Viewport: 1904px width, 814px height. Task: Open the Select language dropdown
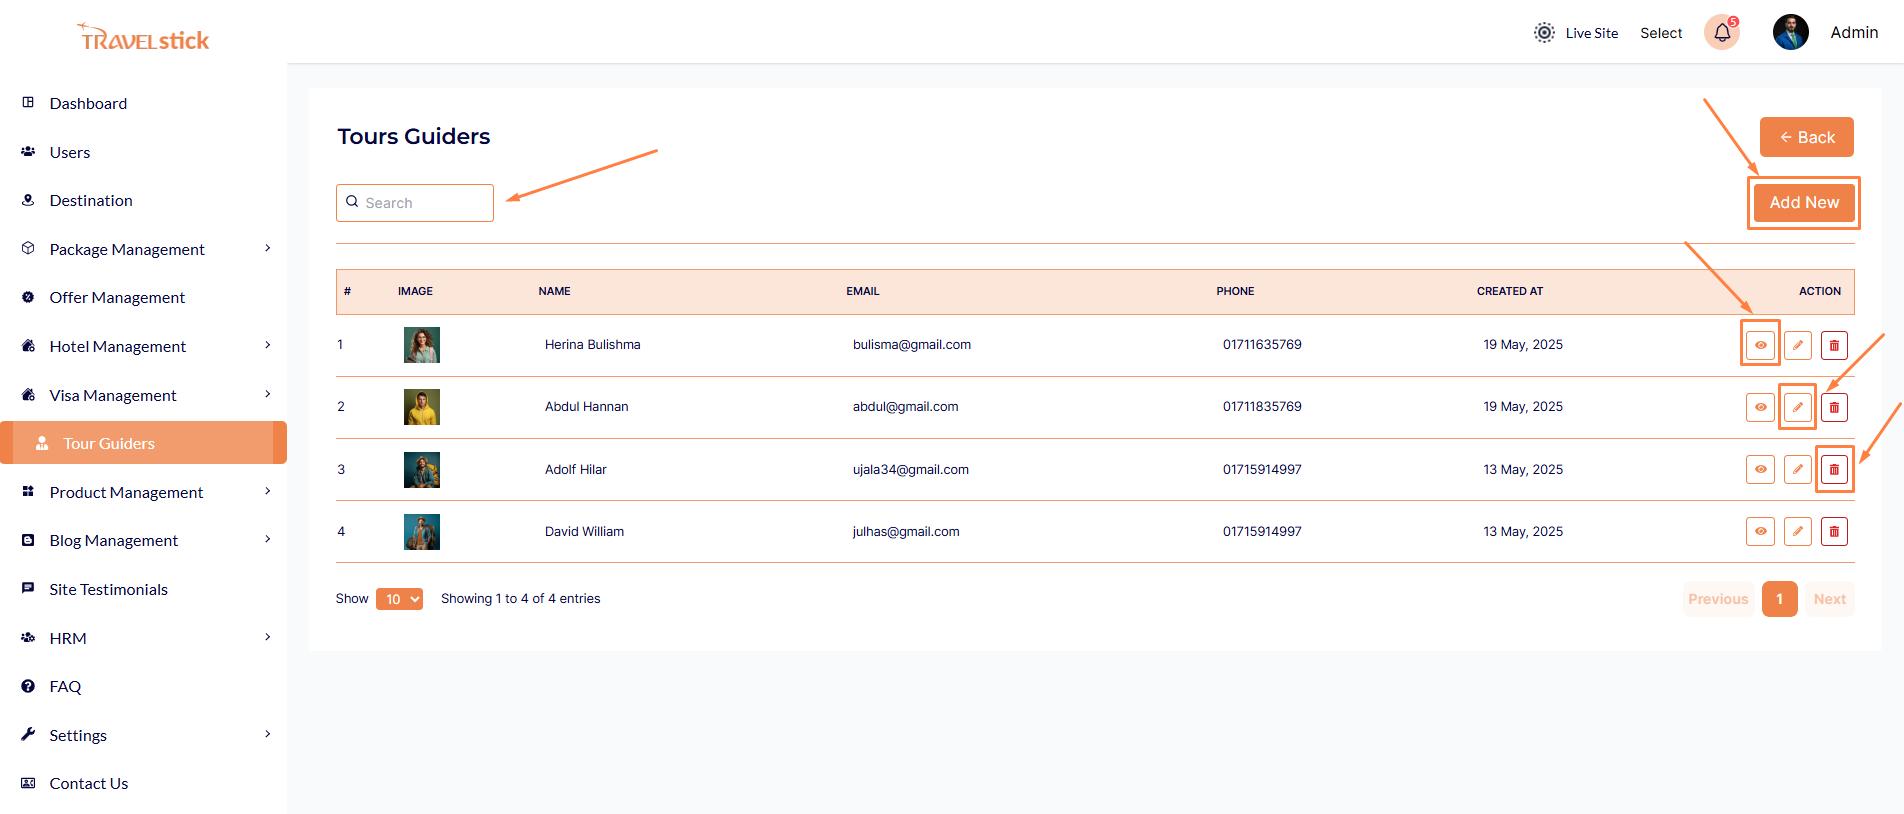pyautogui.click(x=1661, y=33)
